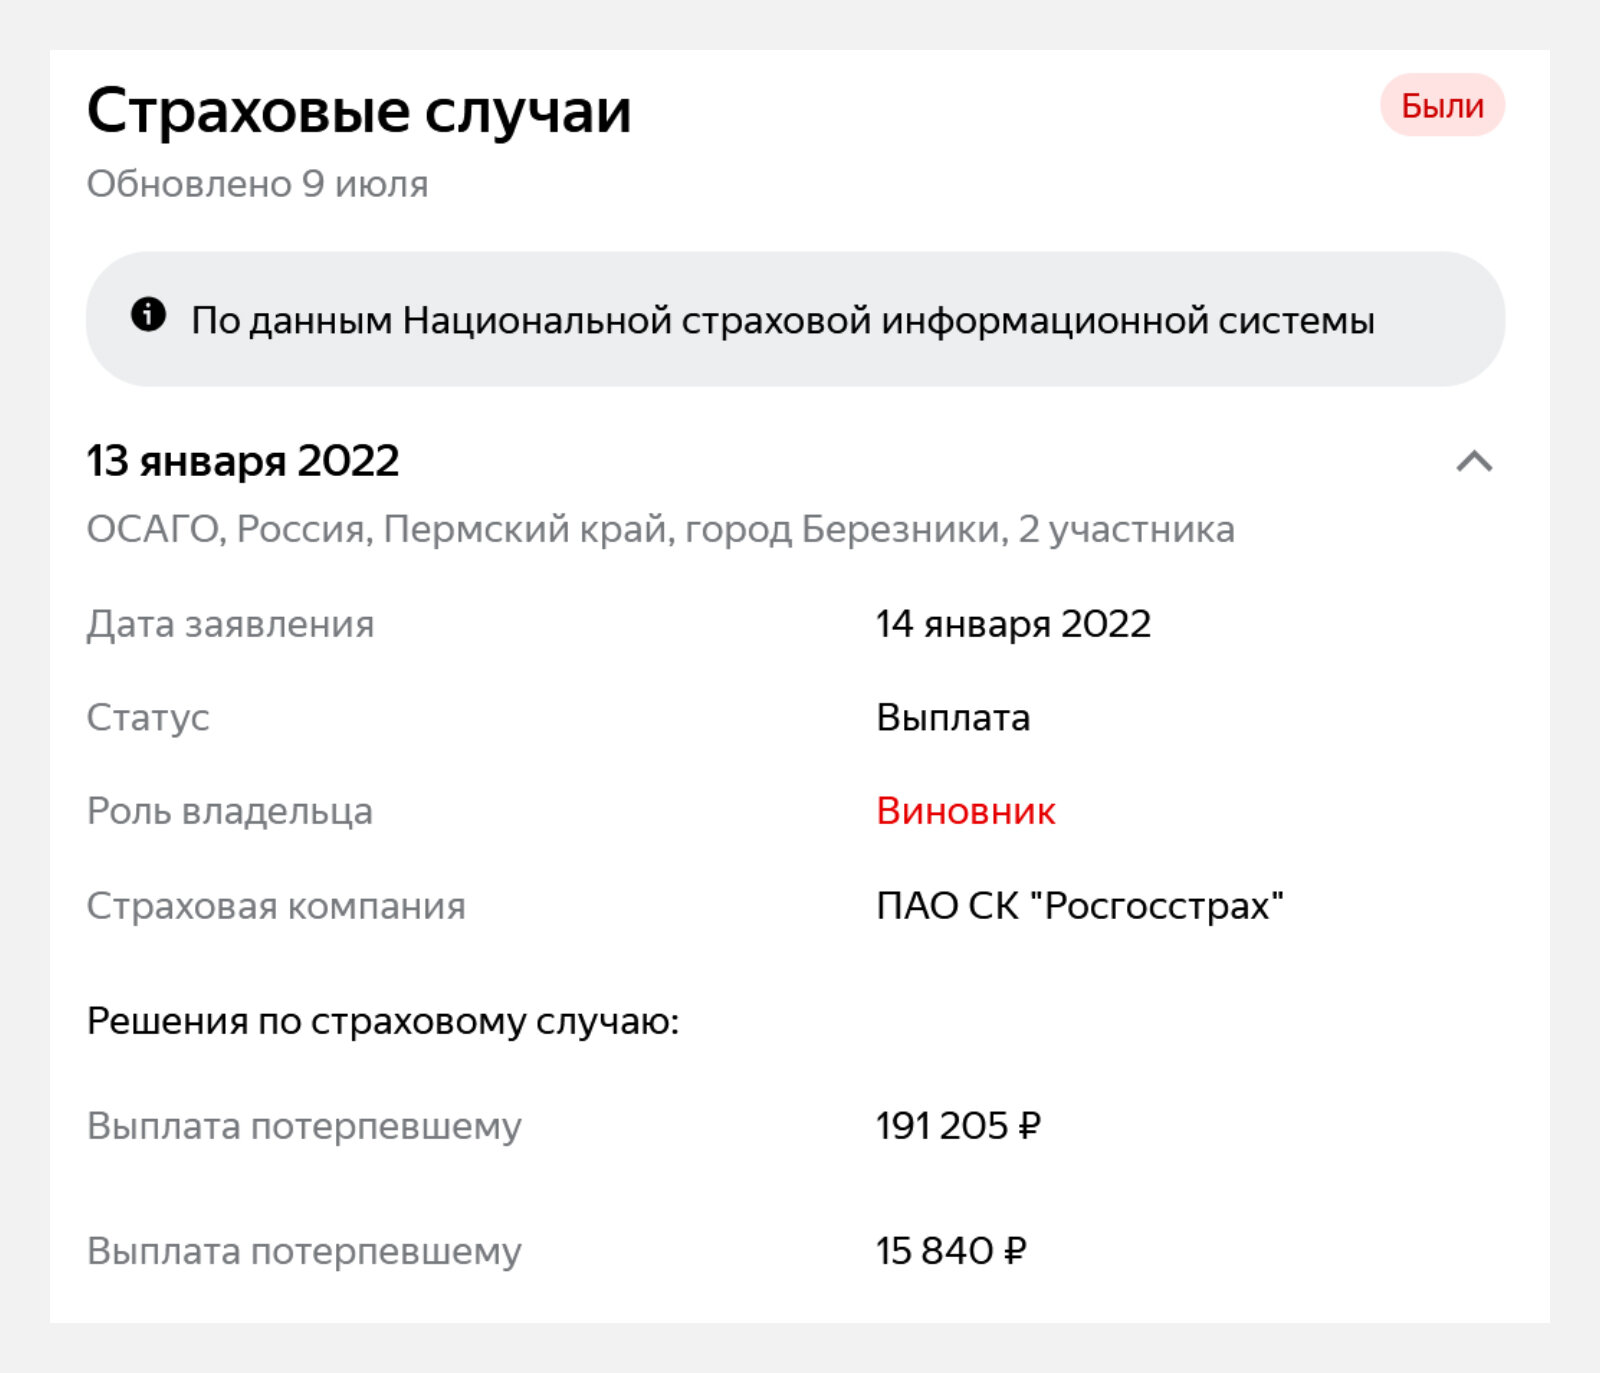Click the "14 января 2022" application date
The width and height of the screenshot is (1600, 1373).
click(x=1013, y=624)
